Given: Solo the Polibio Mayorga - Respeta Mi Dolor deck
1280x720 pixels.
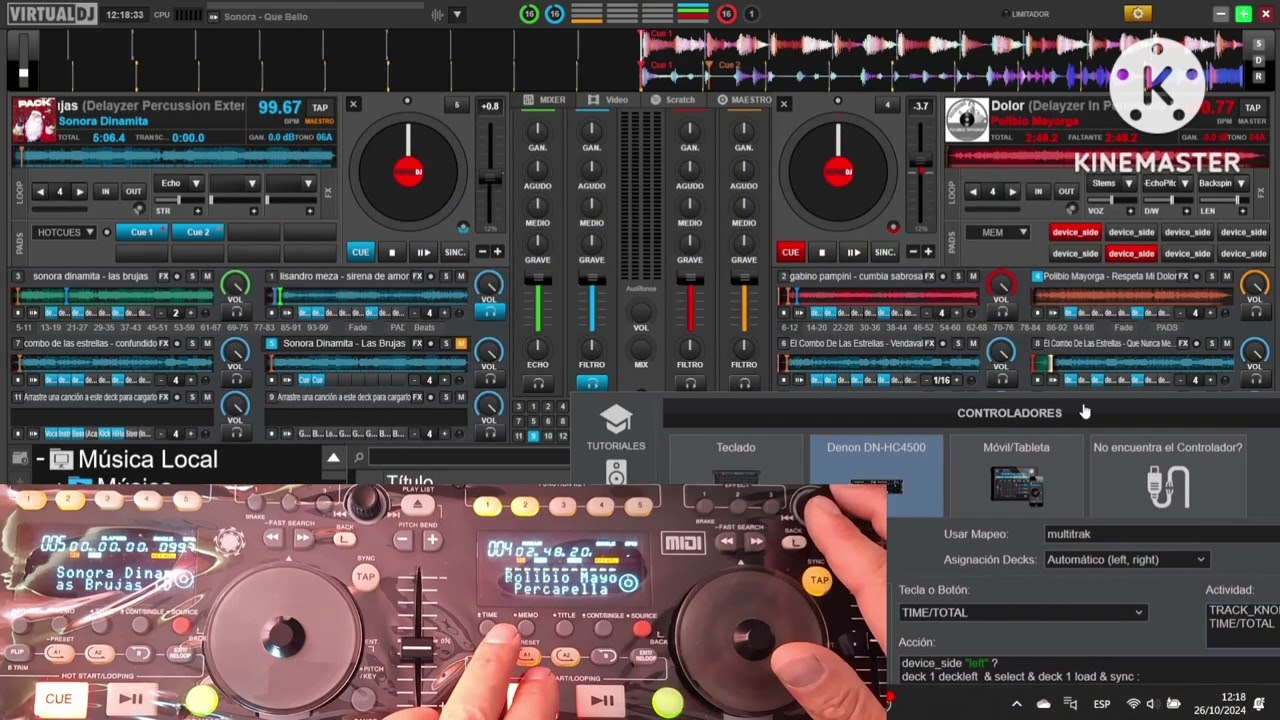Looking at the screenshot, I should point(1212,276).
